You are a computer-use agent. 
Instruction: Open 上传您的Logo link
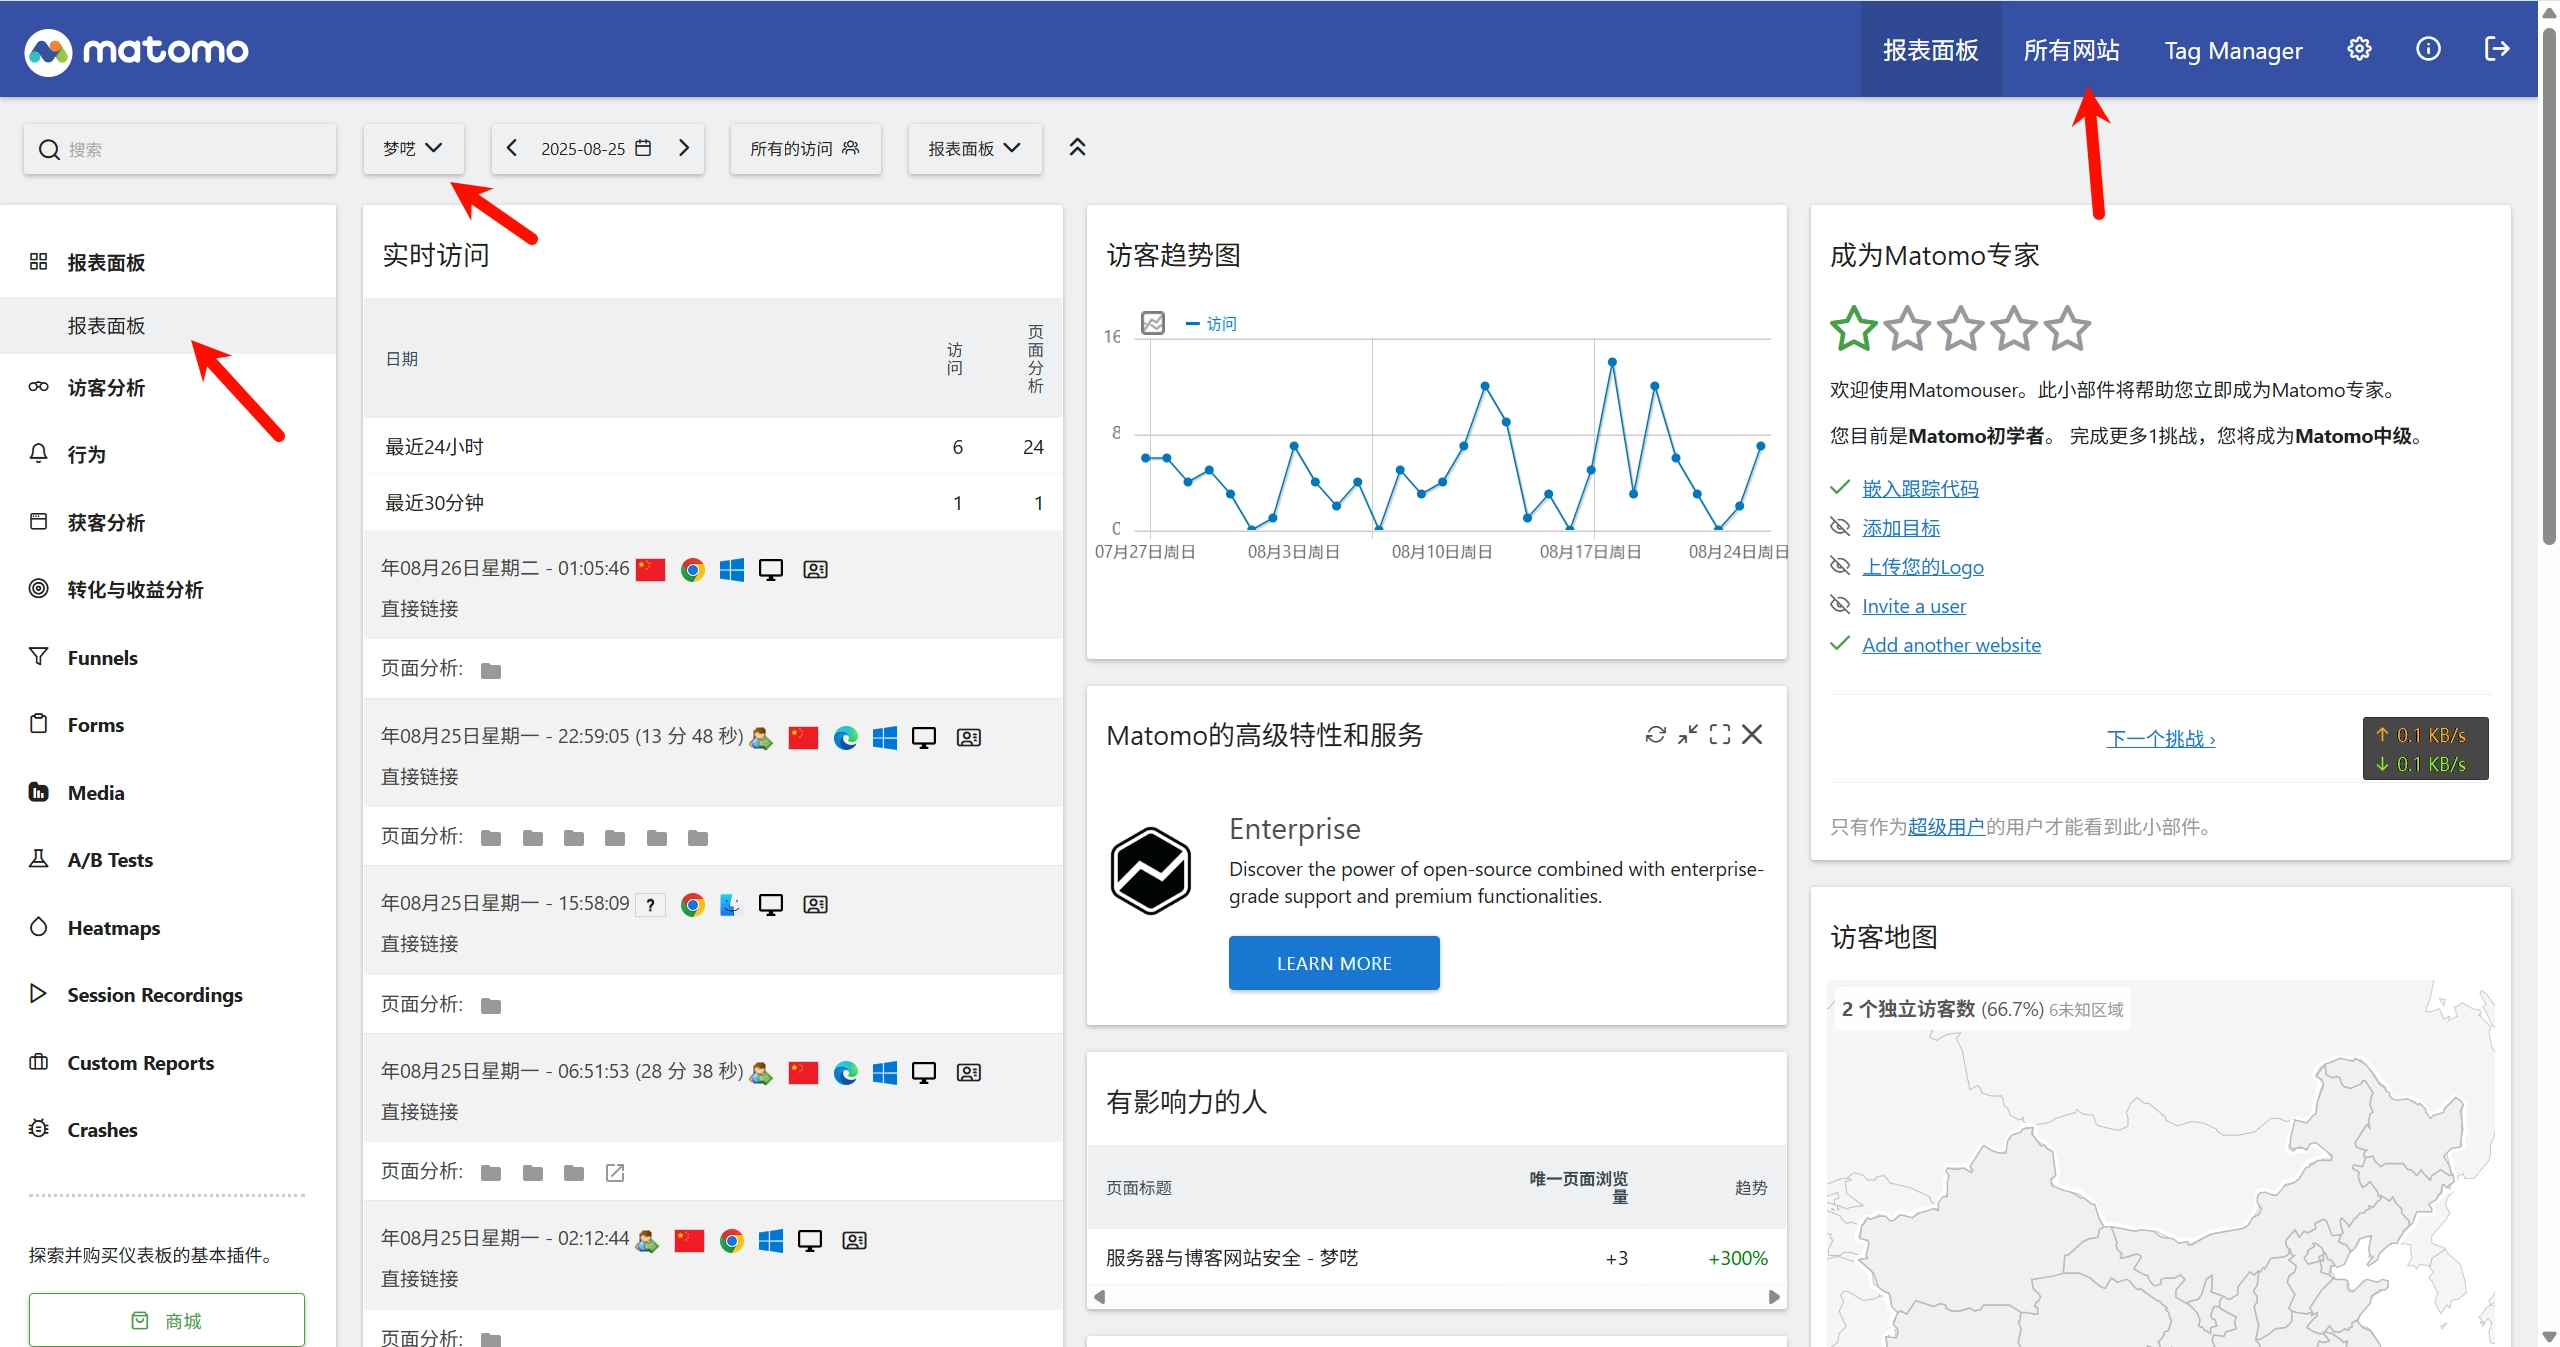[x=1923, y=567]
